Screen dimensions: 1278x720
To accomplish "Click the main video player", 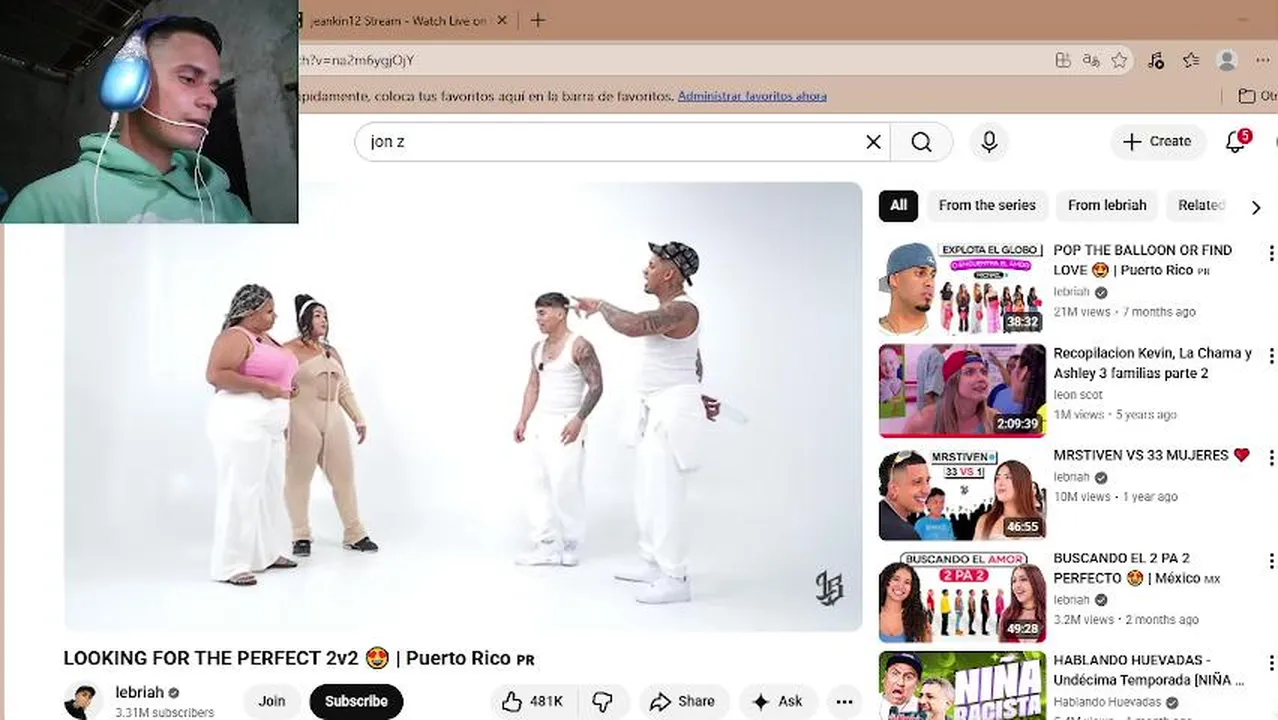I will point(463,407).
